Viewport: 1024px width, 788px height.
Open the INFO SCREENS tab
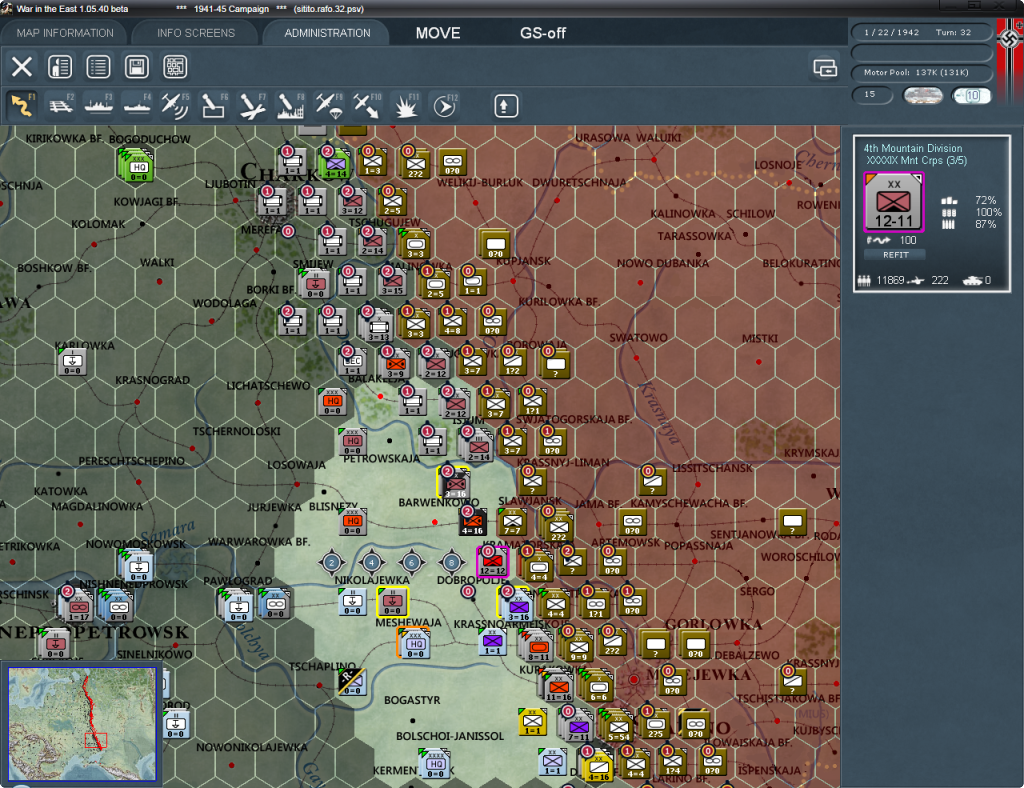[195, 33]
